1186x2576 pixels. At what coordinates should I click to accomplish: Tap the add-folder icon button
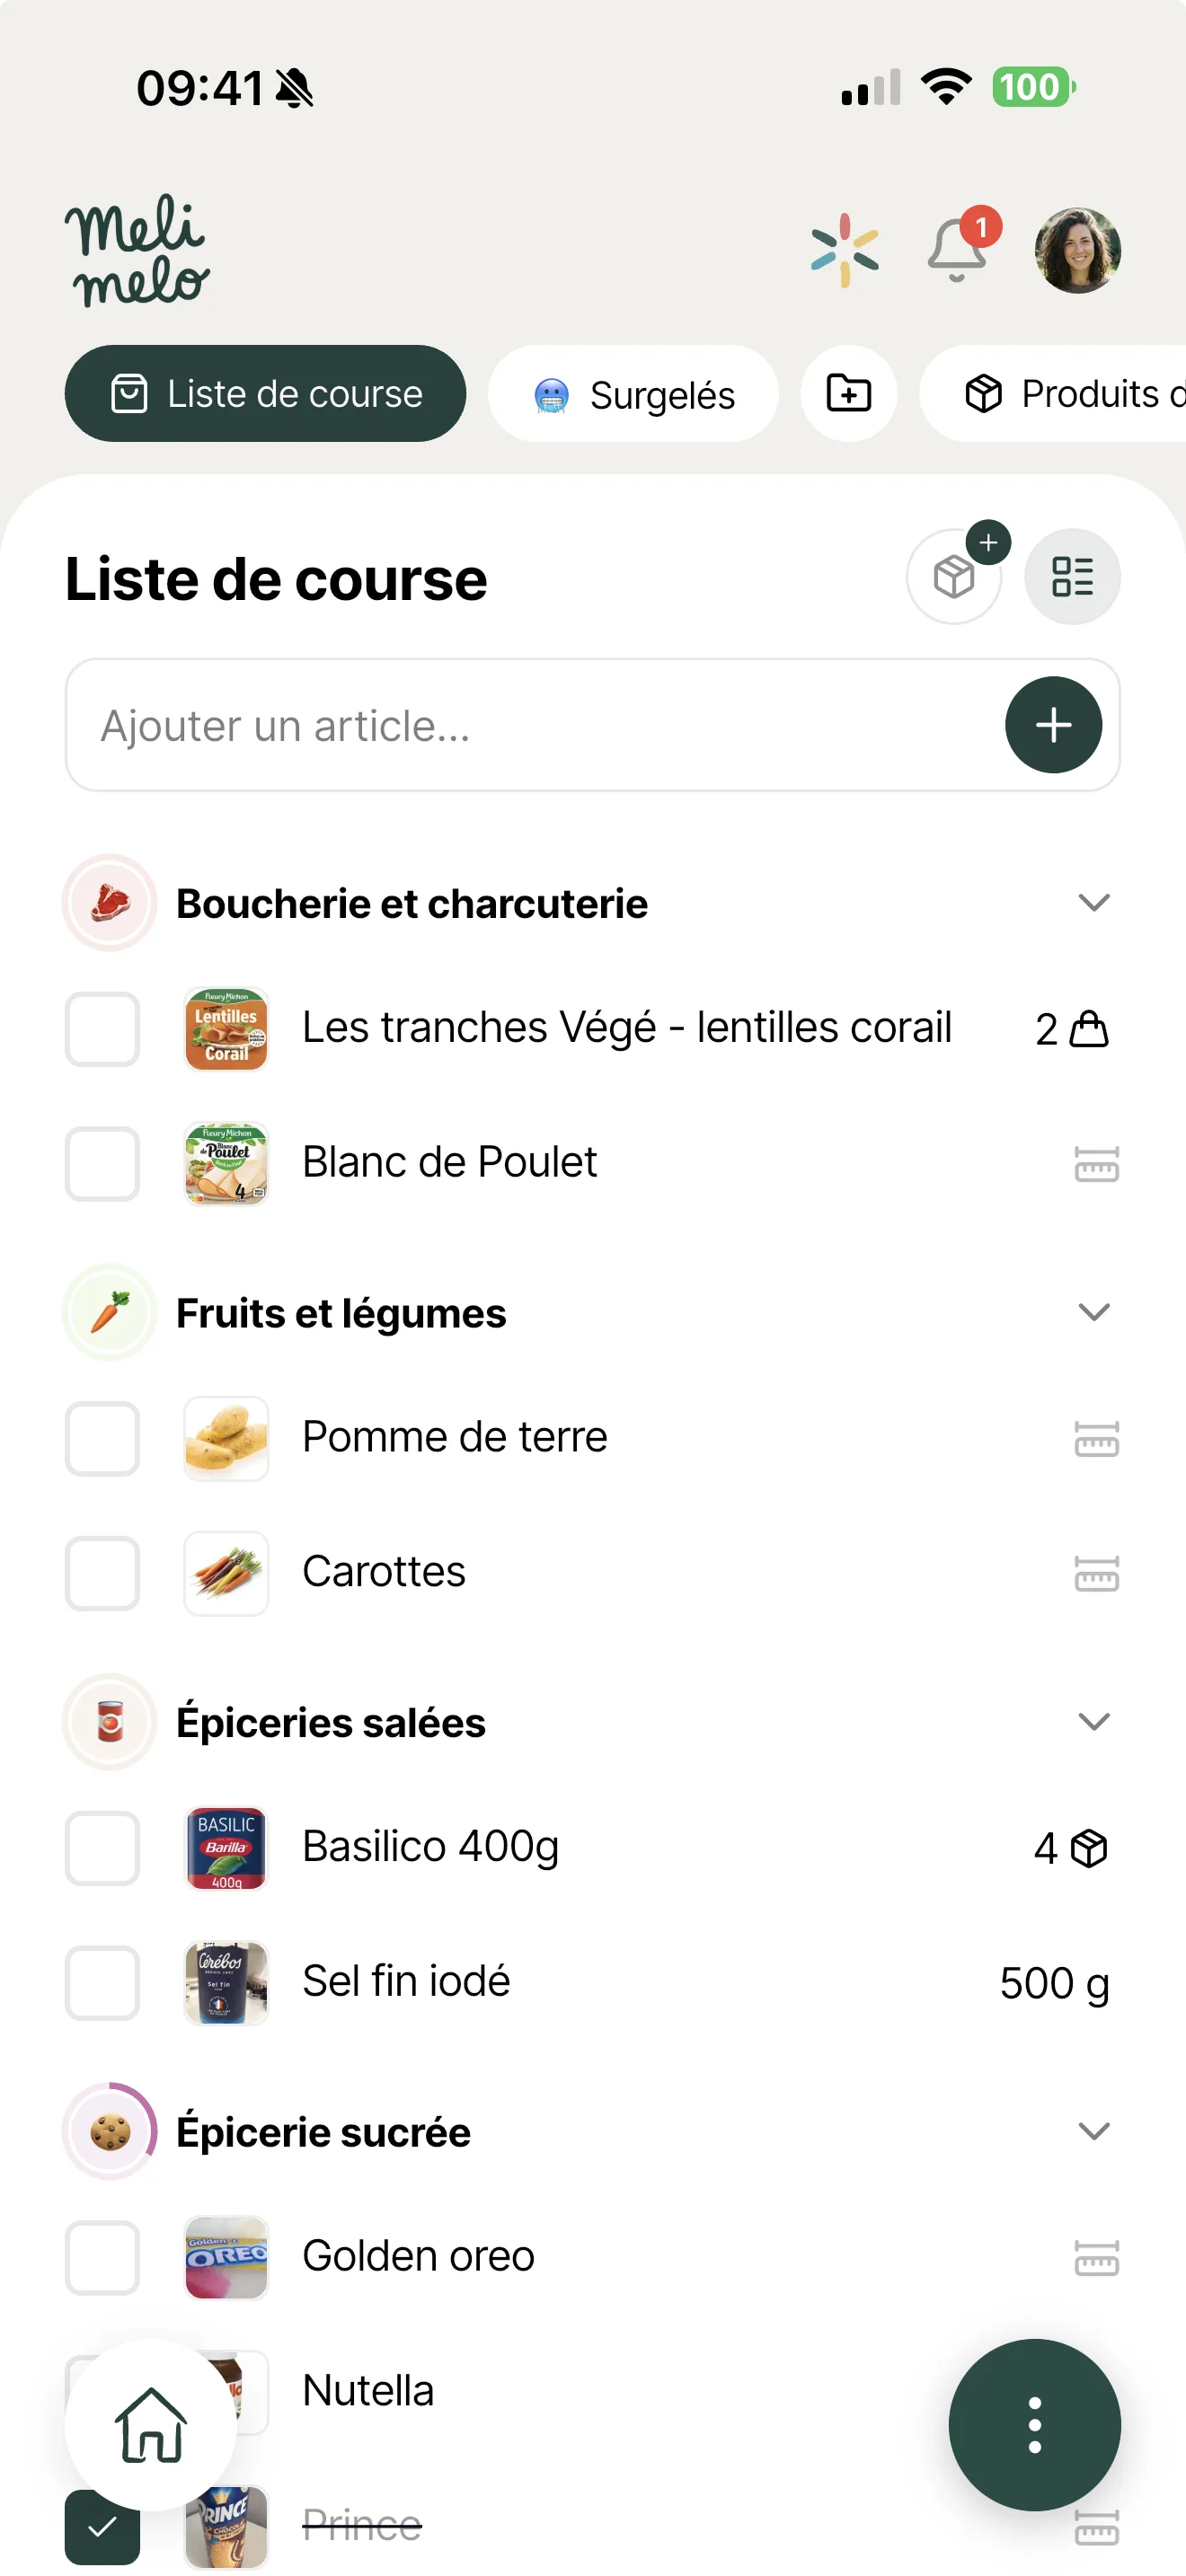tap(848, 394)
